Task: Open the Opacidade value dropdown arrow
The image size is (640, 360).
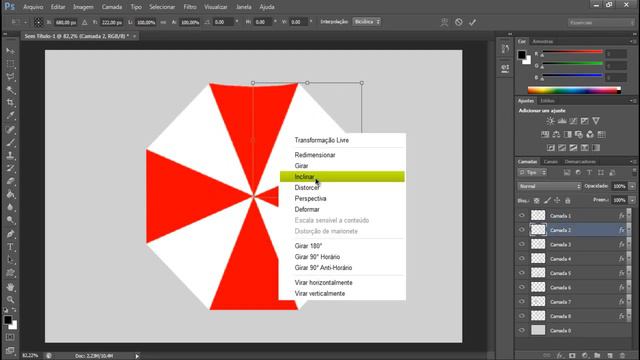Action: [632, 186]
